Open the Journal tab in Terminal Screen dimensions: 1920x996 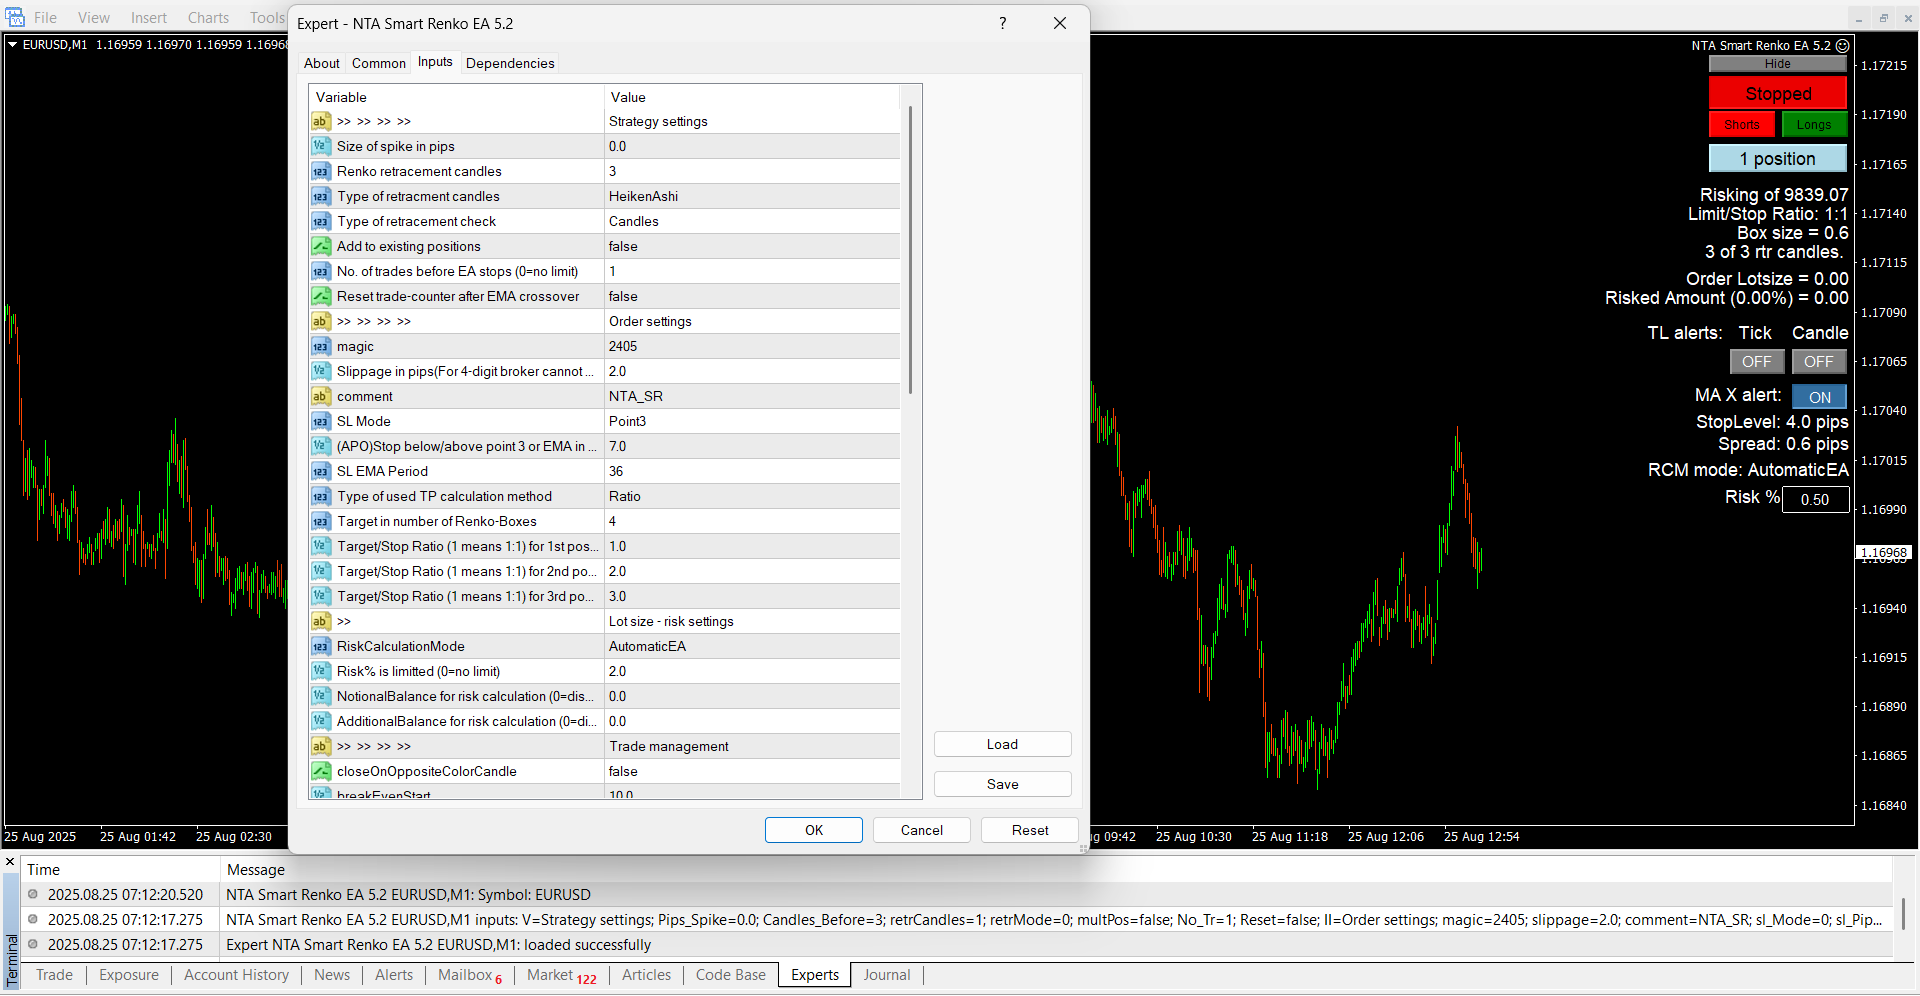tap(886, 975)
